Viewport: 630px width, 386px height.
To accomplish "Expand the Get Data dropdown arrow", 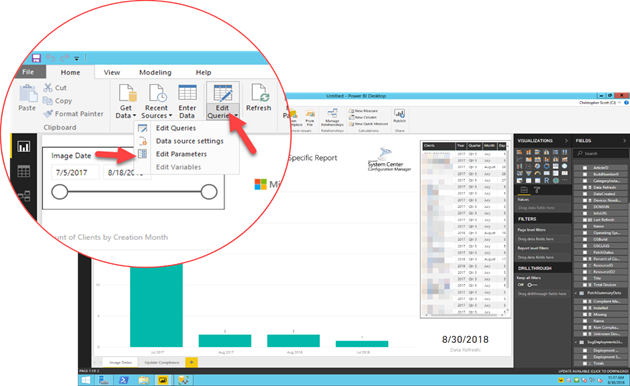I will click(134, 116).
